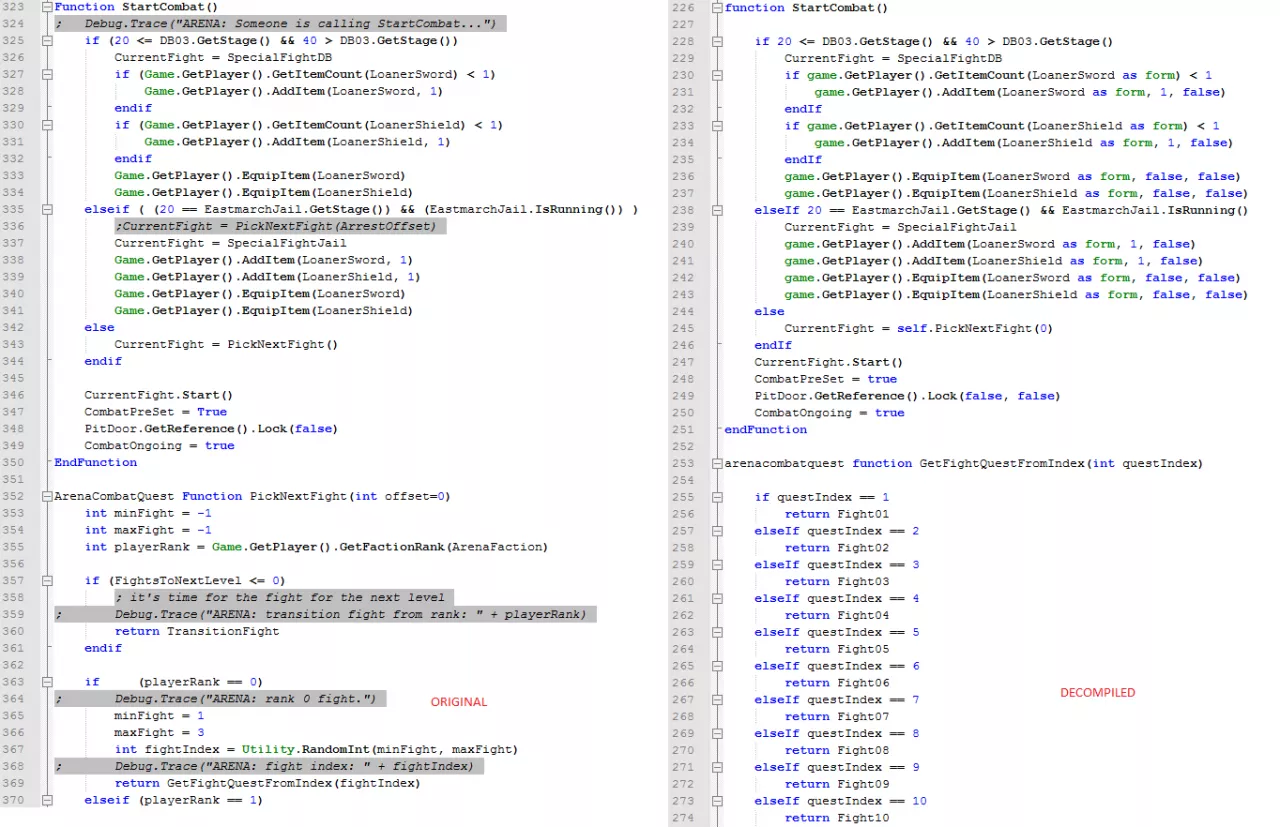
Task: Collapse GetFightQuestFromIndex function at line 253
Action: [x=717, y=464]
